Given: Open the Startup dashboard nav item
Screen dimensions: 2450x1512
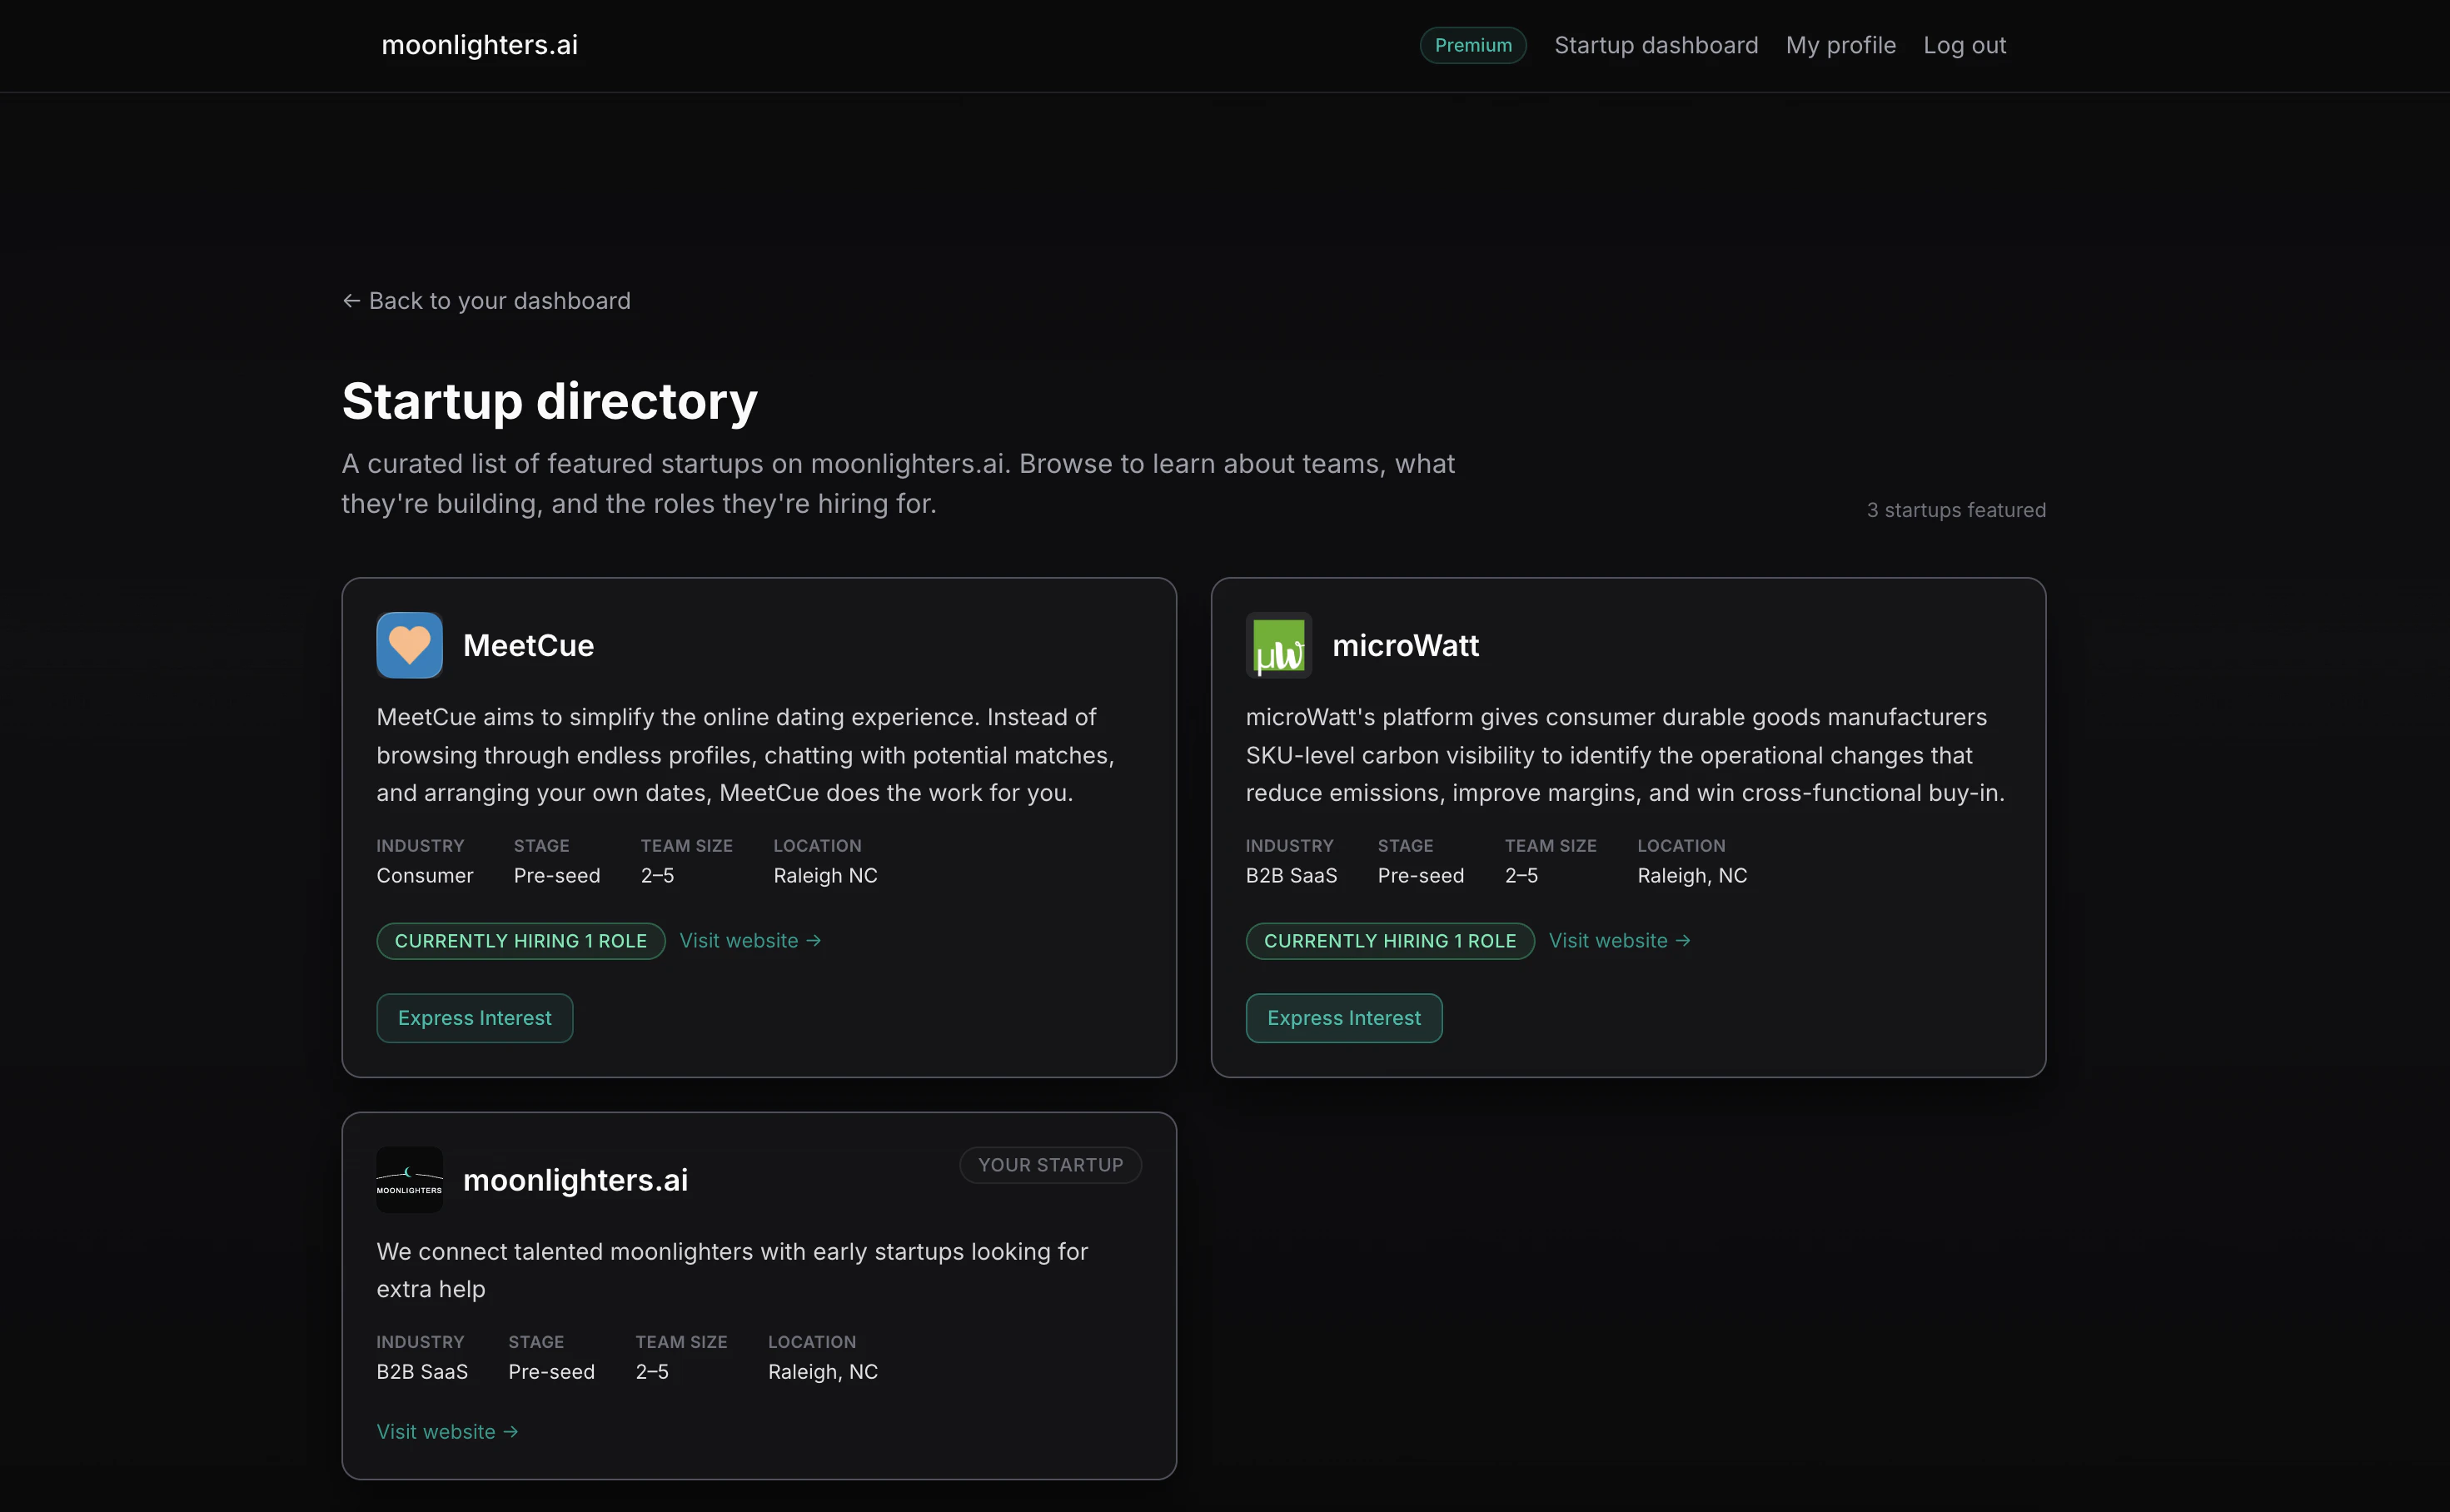Looking at the screenshot, I should click(x=1655, y=45).
